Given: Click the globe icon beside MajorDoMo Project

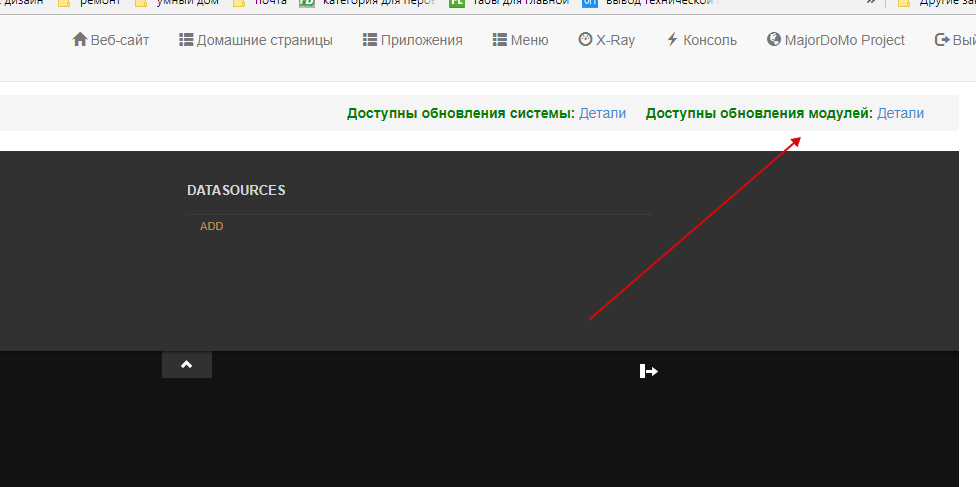Looking at the screenshot, I should point(774,39).
